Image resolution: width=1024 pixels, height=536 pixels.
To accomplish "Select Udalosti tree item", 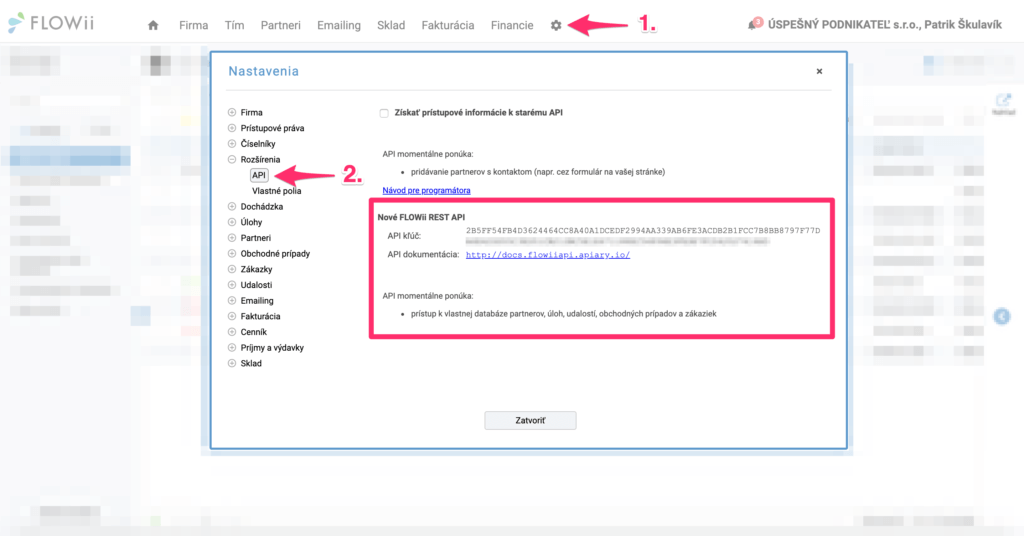I will click(256, 285).
